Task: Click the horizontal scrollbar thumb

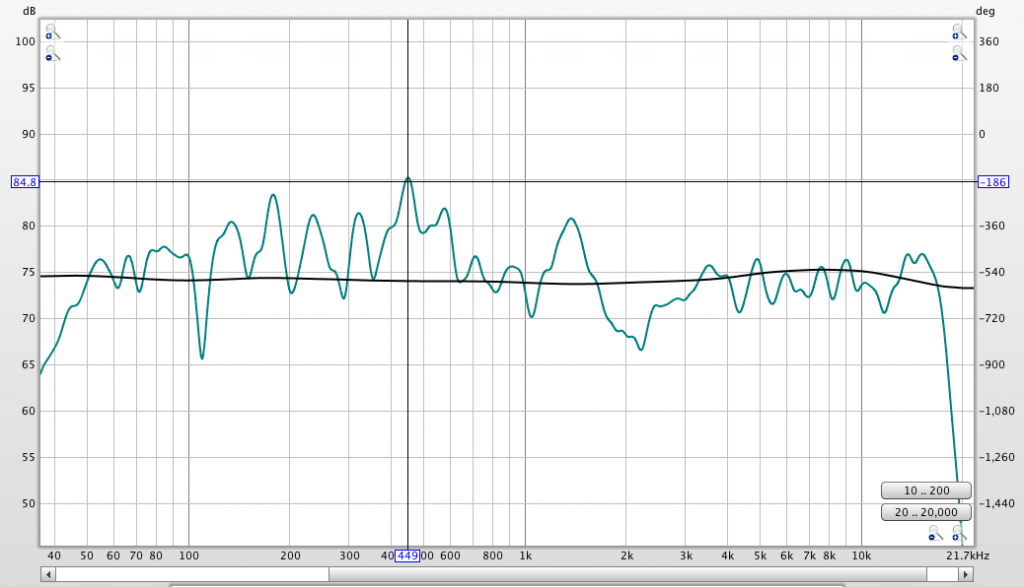Action: coord(627,575)
